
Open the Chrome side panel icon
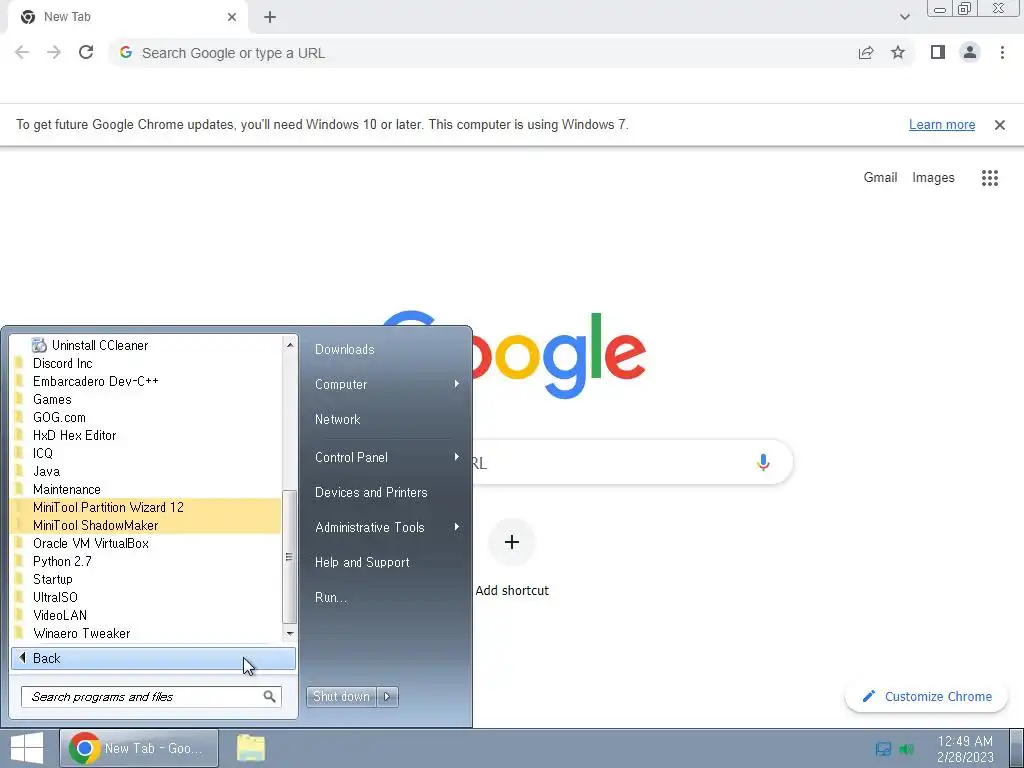[938, 52]
